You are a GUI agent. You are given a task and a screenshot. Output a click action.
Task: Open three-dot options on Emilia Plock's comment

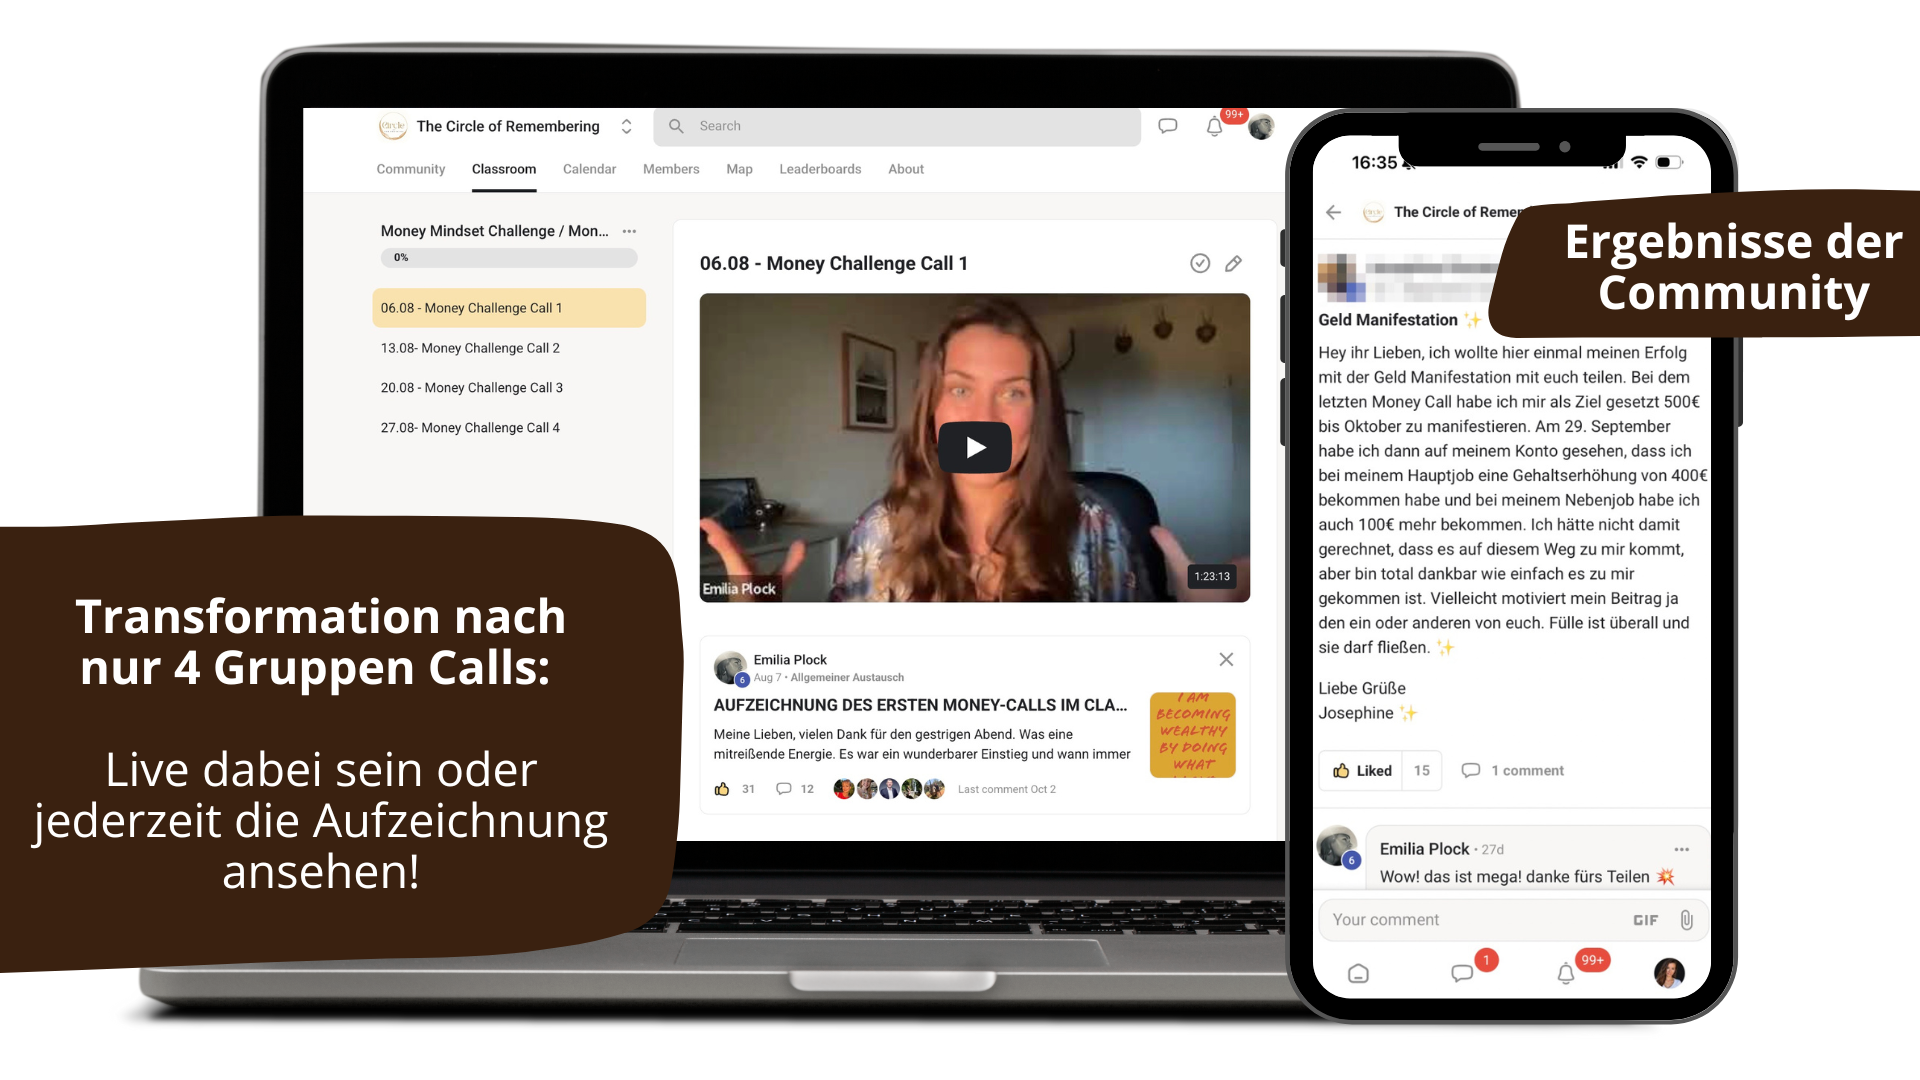(1681, 849)
